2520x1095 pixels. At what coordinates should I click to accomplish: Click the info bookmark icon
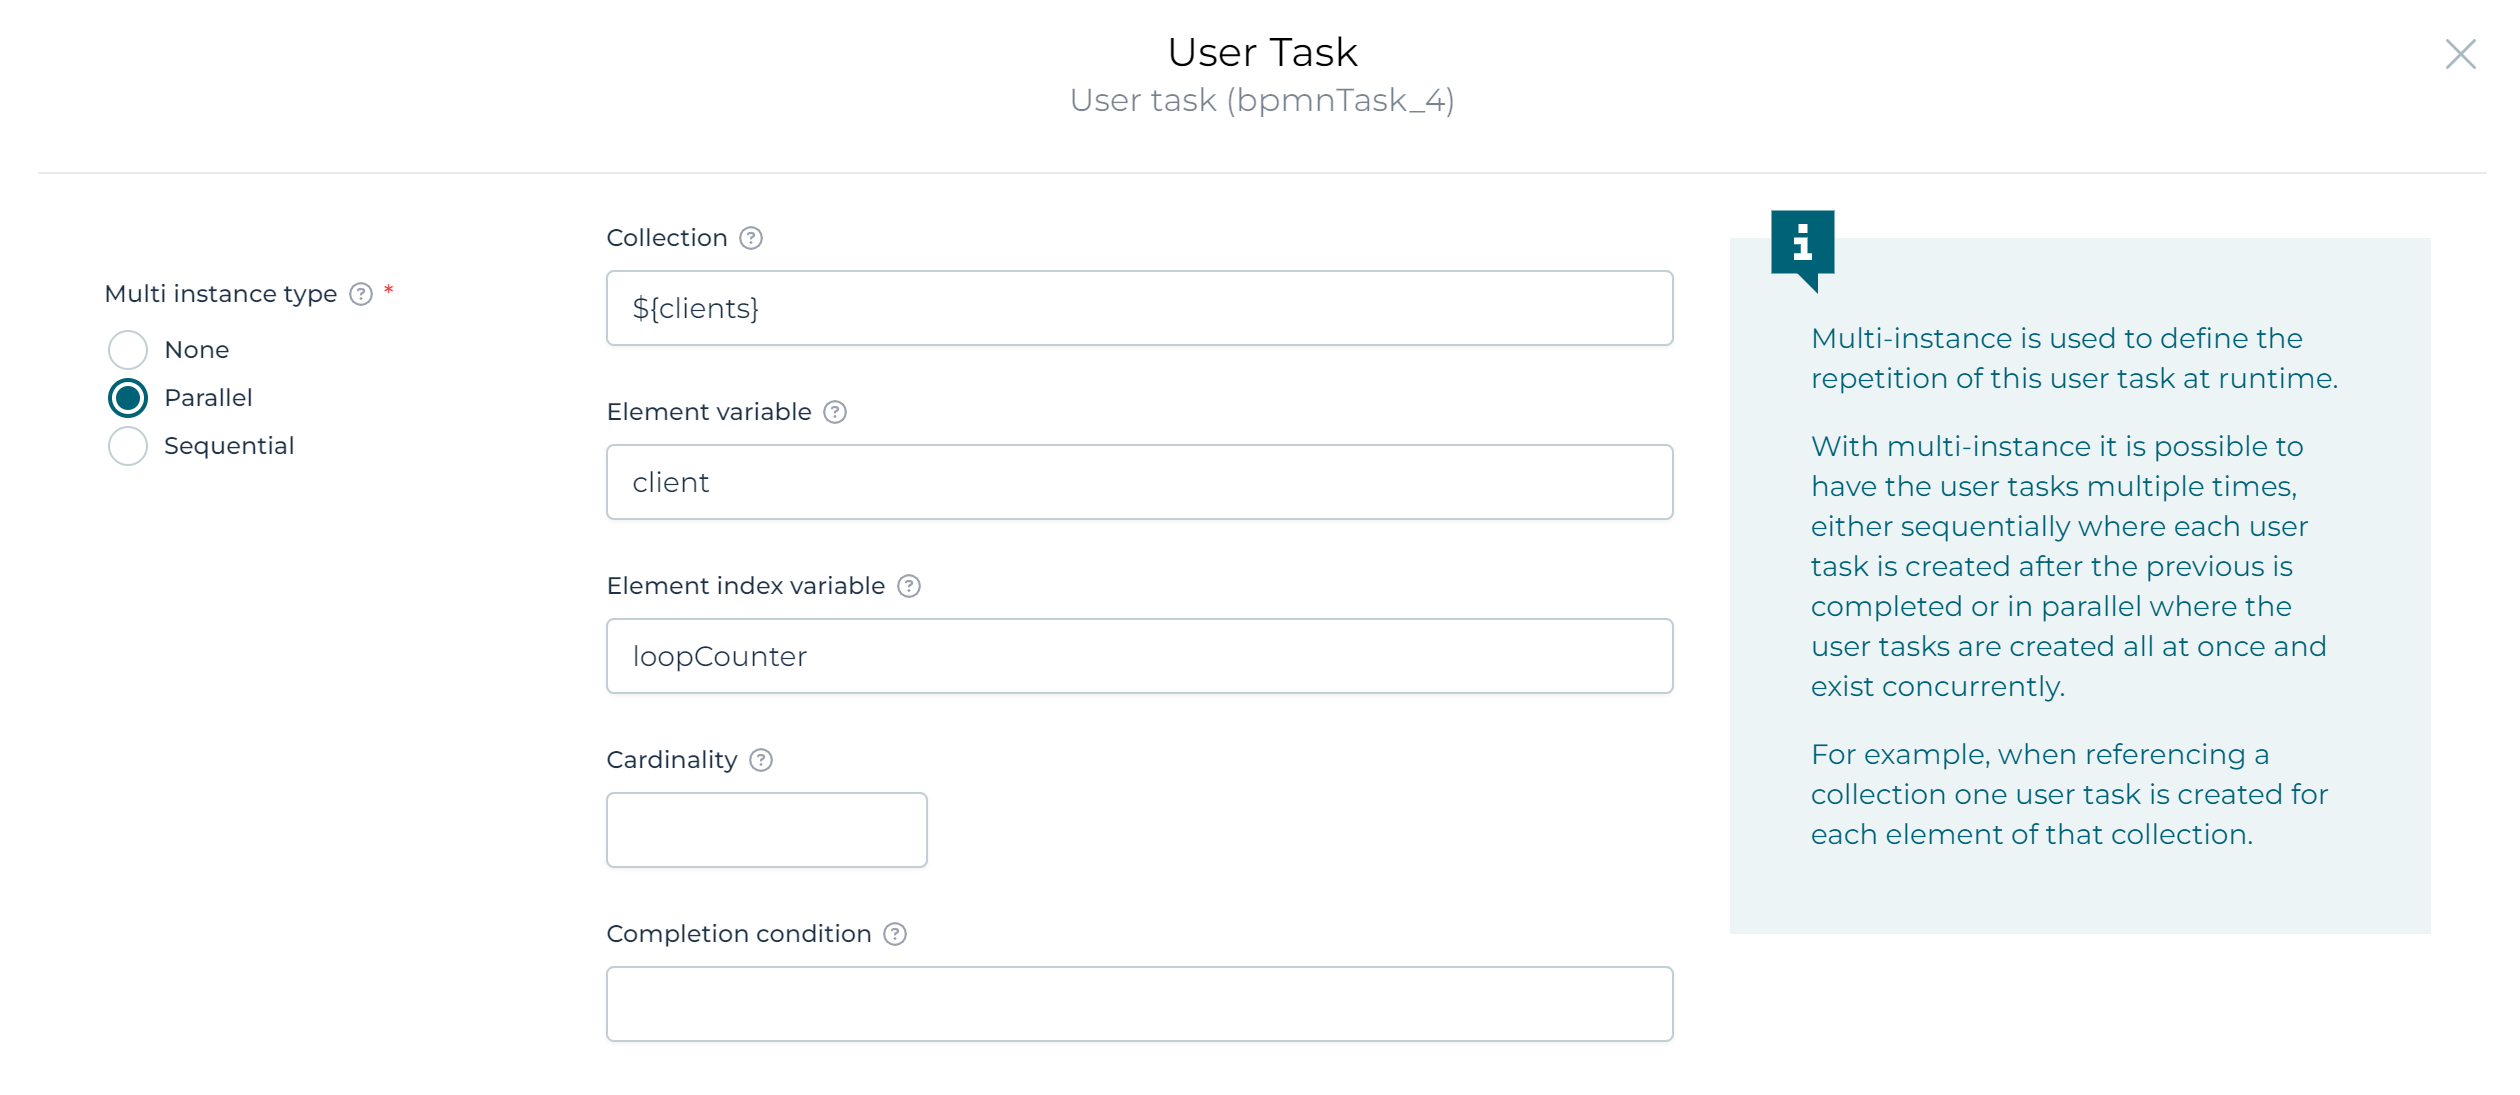pyautogui.click(x=1801, y=243)
